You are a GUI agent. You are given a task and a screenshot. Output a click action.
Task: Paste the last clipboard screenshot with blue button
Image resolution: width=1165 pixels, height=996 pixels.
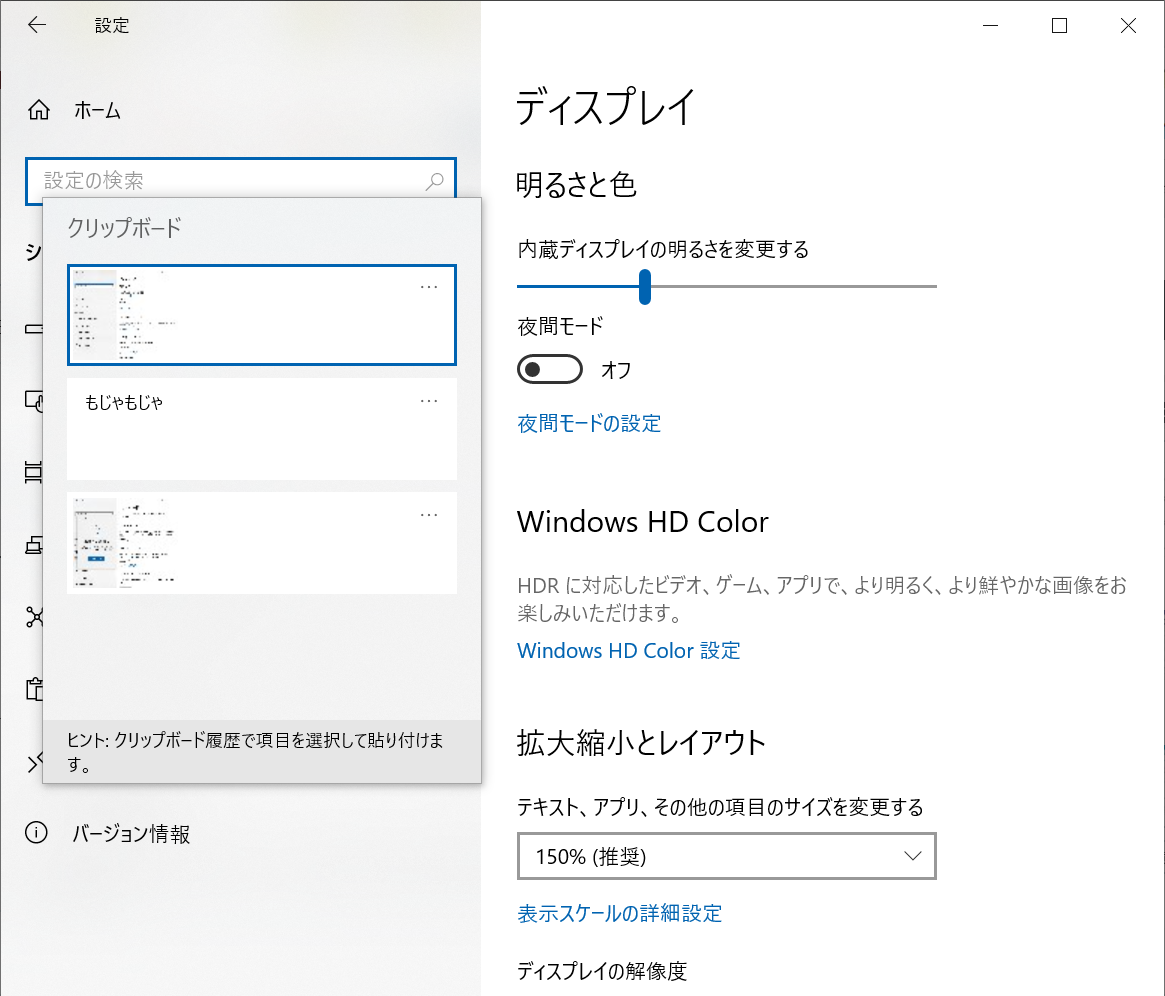(262, 543)
